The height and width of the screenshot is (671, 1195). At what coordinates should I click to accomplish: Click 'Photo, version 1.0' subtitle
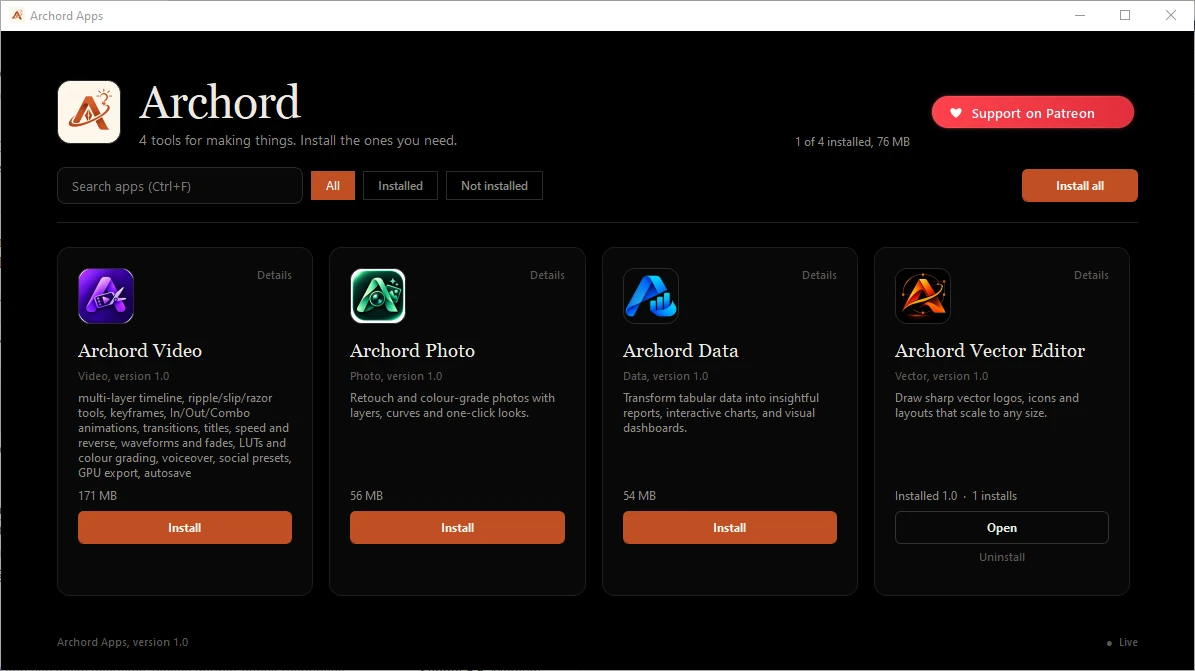[396, 376]
